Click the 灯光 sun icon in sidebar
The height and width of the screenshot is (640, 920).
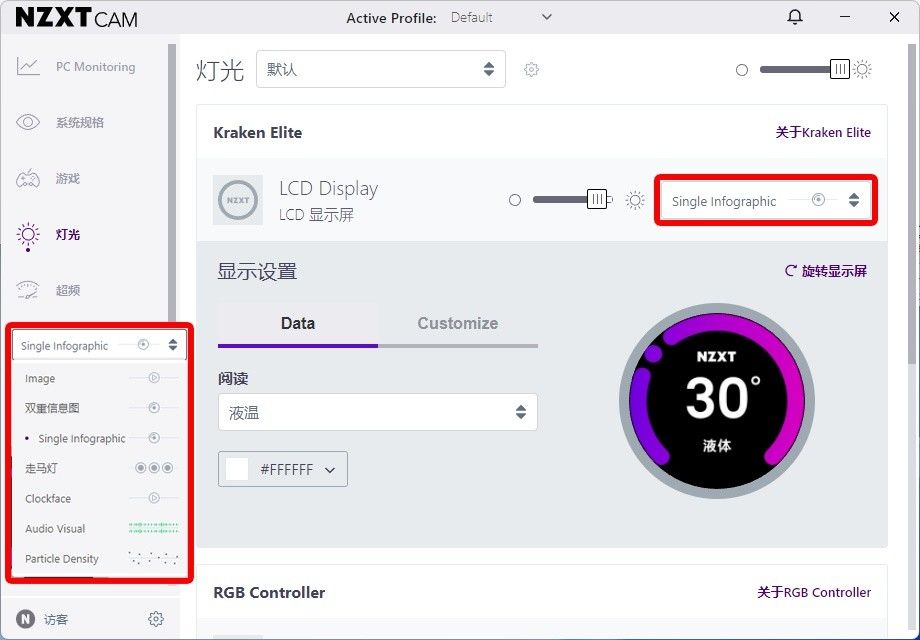tap(28, 235)
